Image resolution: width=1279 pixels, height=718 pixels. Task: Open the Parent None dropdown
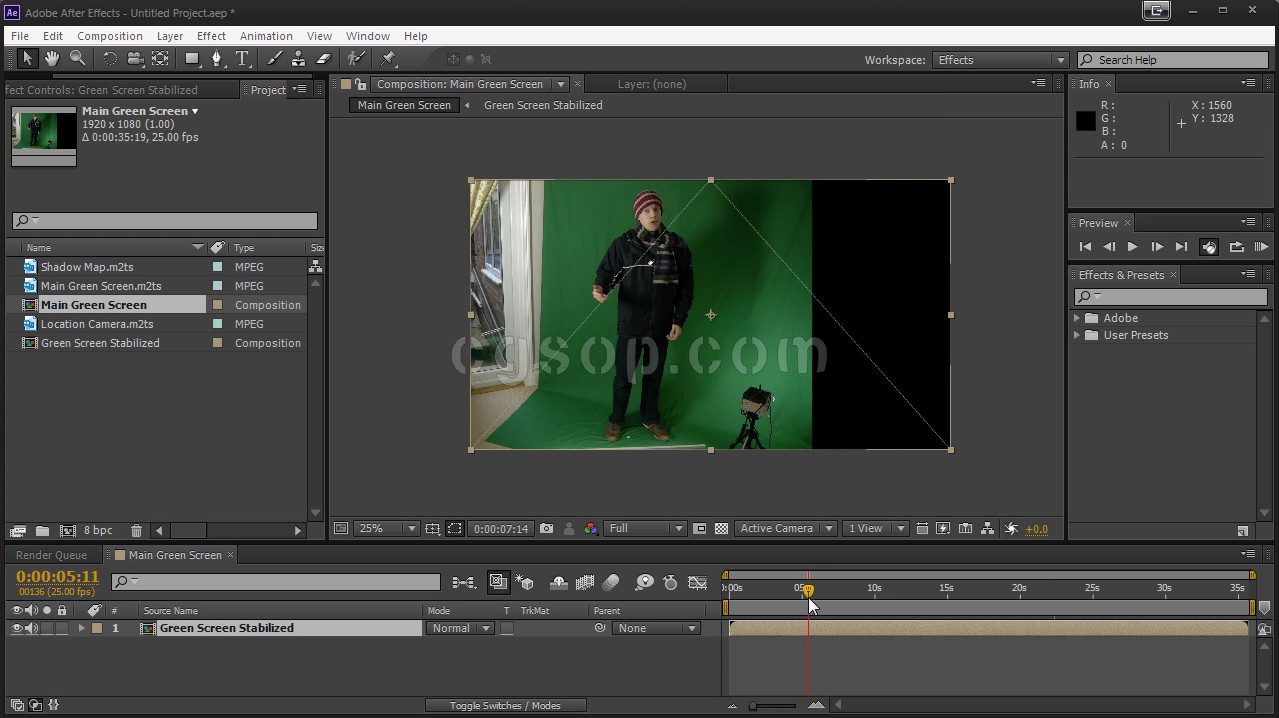(x=656, y=628)
